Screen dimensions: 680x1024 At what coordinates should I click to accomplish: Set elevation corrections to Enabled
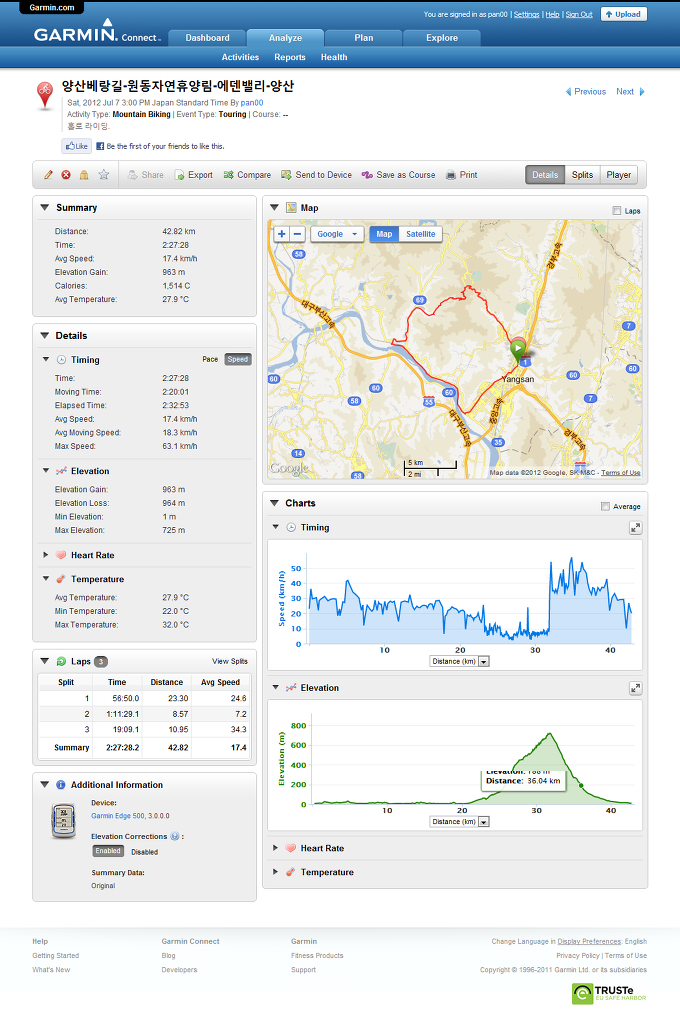108,852
